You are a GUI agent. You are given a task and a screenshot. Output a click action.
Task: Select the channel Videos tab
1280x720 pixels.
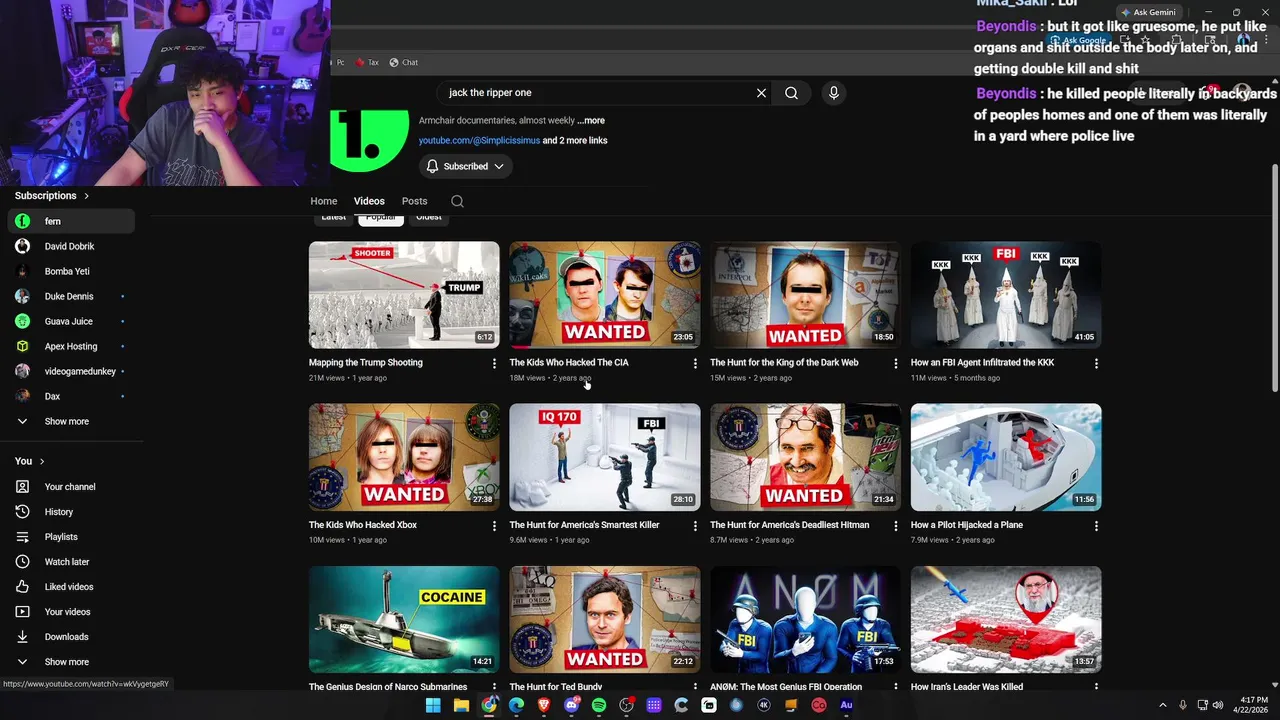point(369,201)
